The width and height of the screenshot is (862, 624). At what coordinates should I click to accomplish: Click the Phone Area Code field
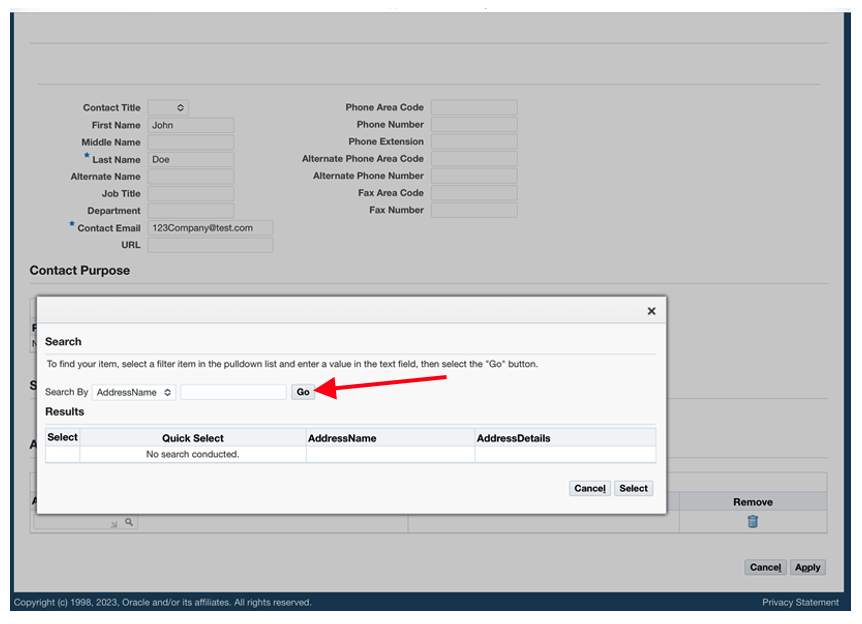pos(474,107)
